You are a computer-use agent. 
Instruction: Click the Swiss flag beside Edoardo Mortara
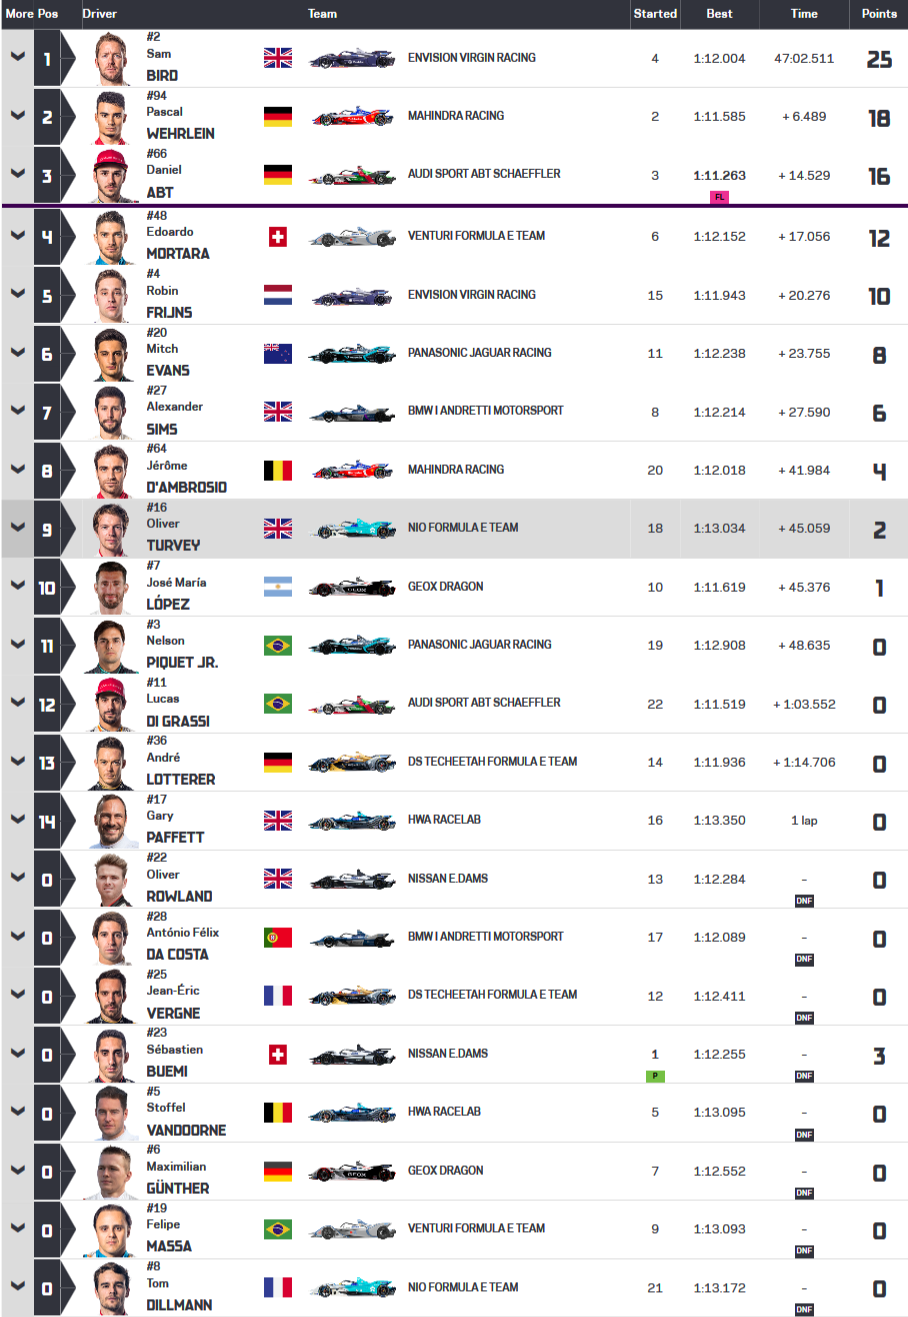pyautogui.click(x=278, y=236)
